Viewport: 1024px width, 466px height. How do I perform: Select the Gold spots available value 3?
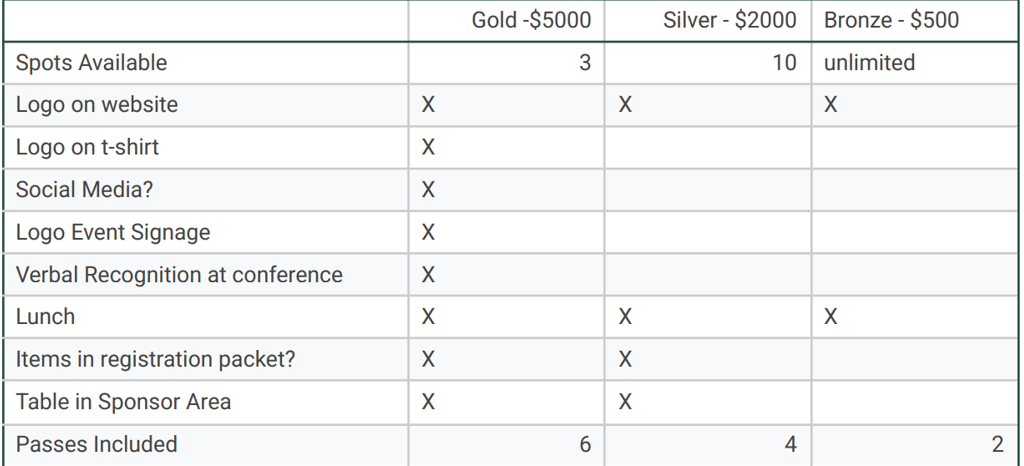584,63
